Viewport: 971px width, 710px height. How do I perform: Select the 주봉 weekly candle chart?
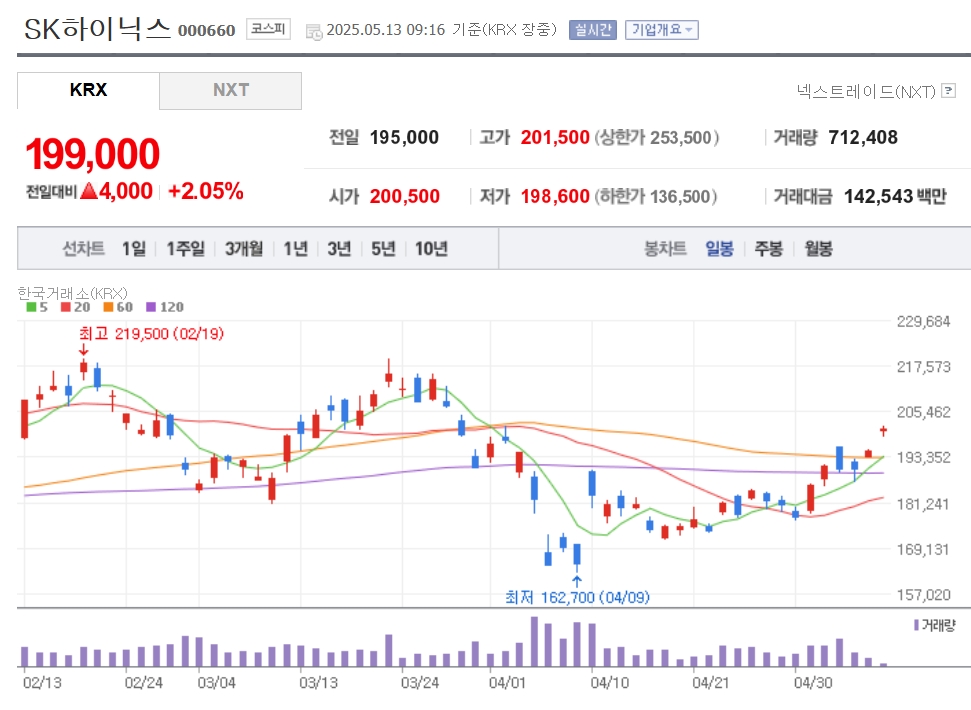(769, 249)
